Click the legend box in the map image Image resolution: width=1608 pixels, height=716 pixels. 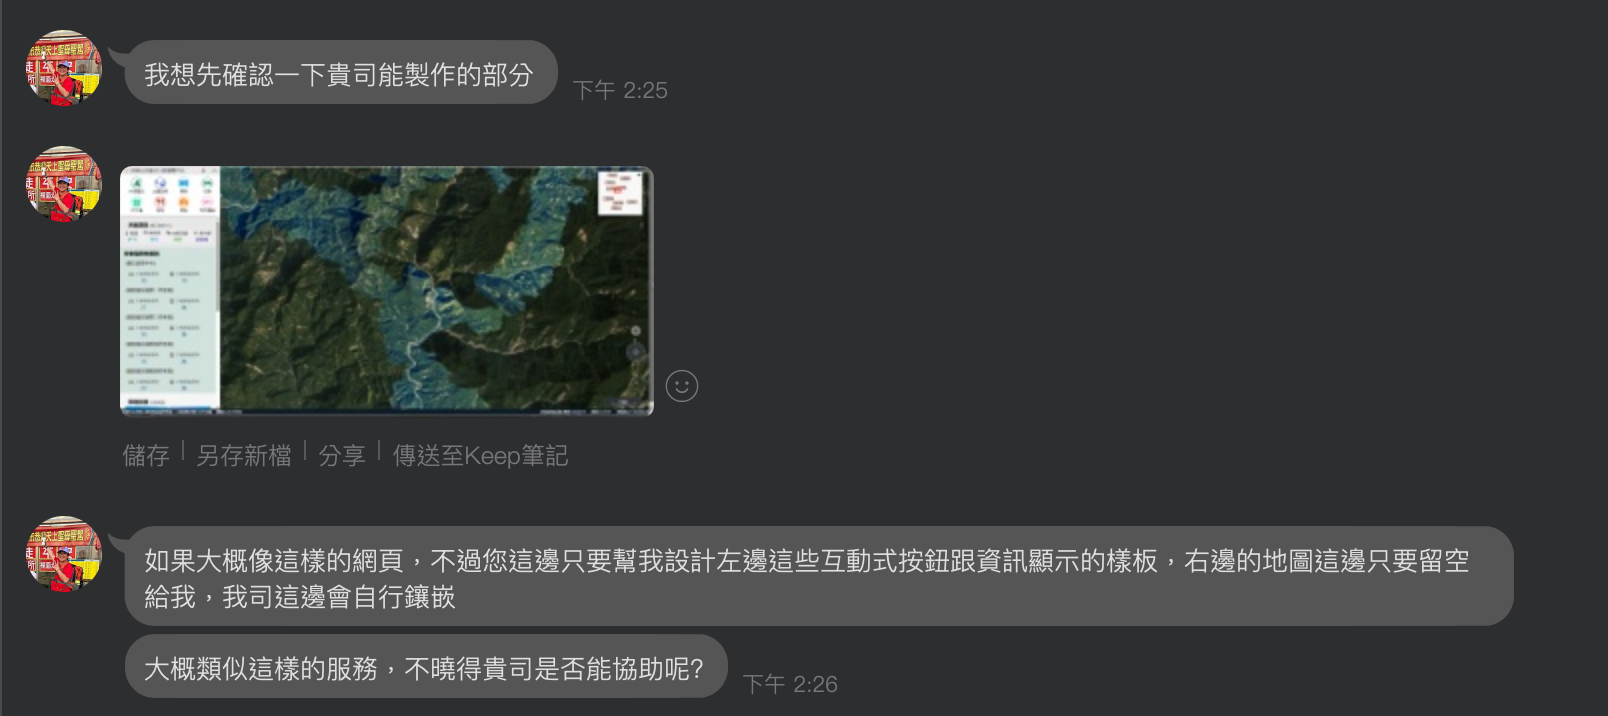click(x=620, y=192)
